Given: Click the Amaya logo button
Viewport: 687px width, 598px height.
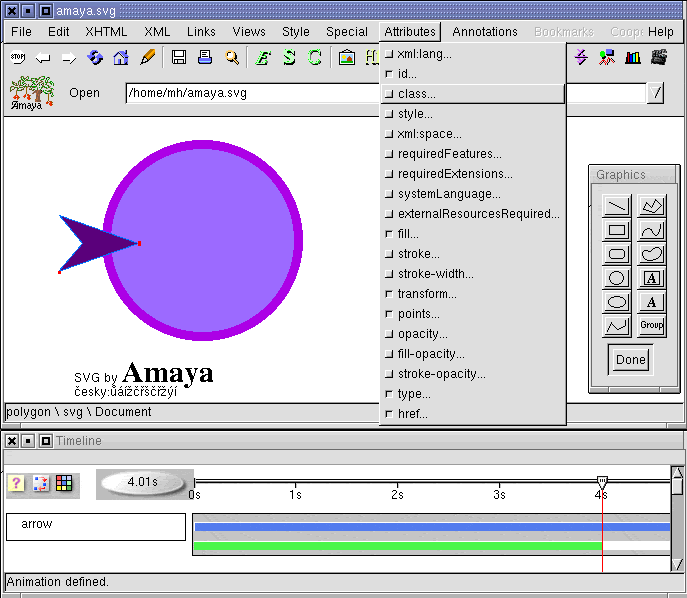Looking at the screenshot, I should 32,92.
